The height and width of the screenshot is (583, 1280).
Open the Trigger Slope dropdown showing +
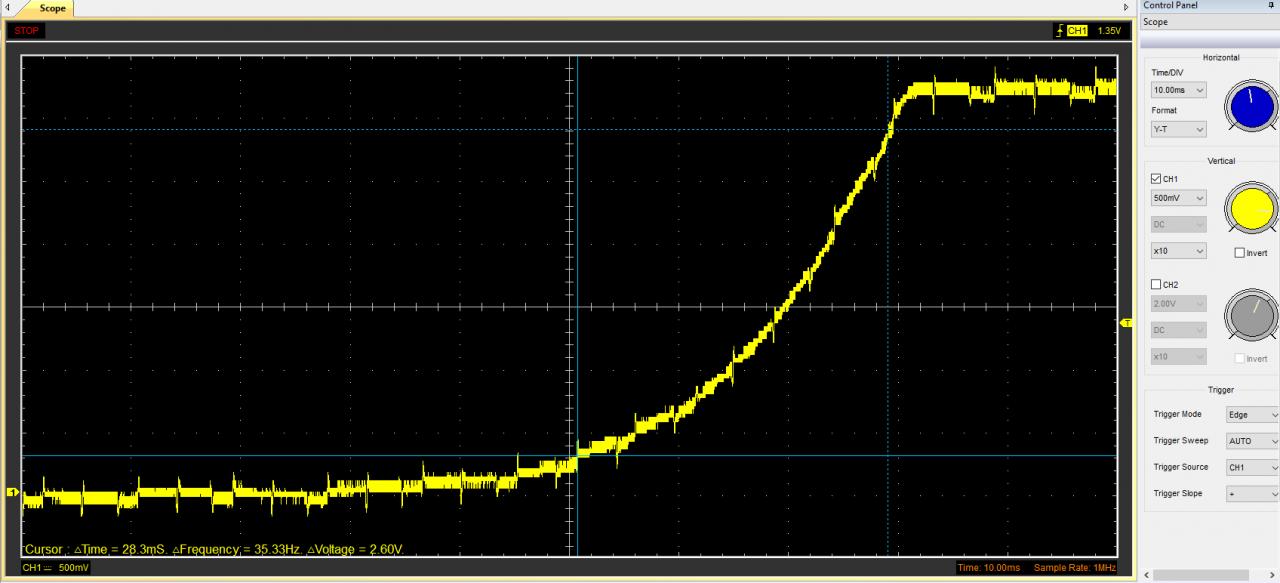[x=1253, y=494]
